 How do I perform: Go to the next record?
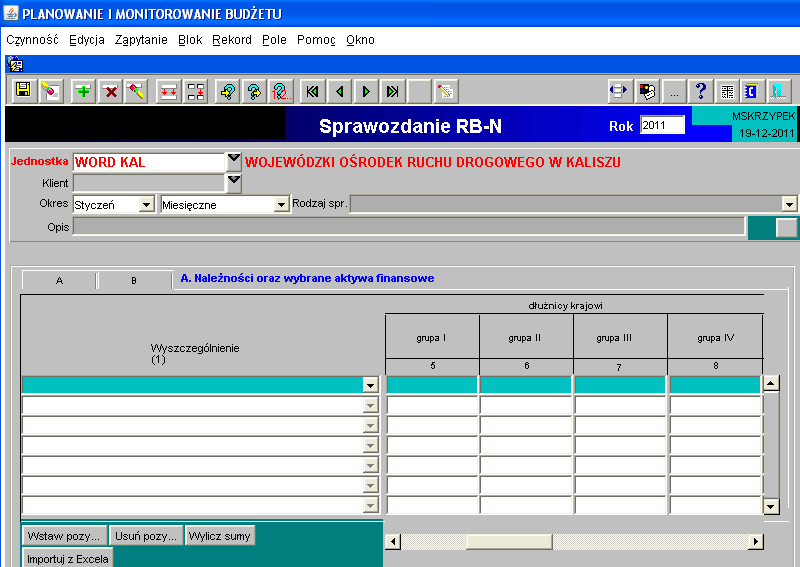click(x=366, y=91)
